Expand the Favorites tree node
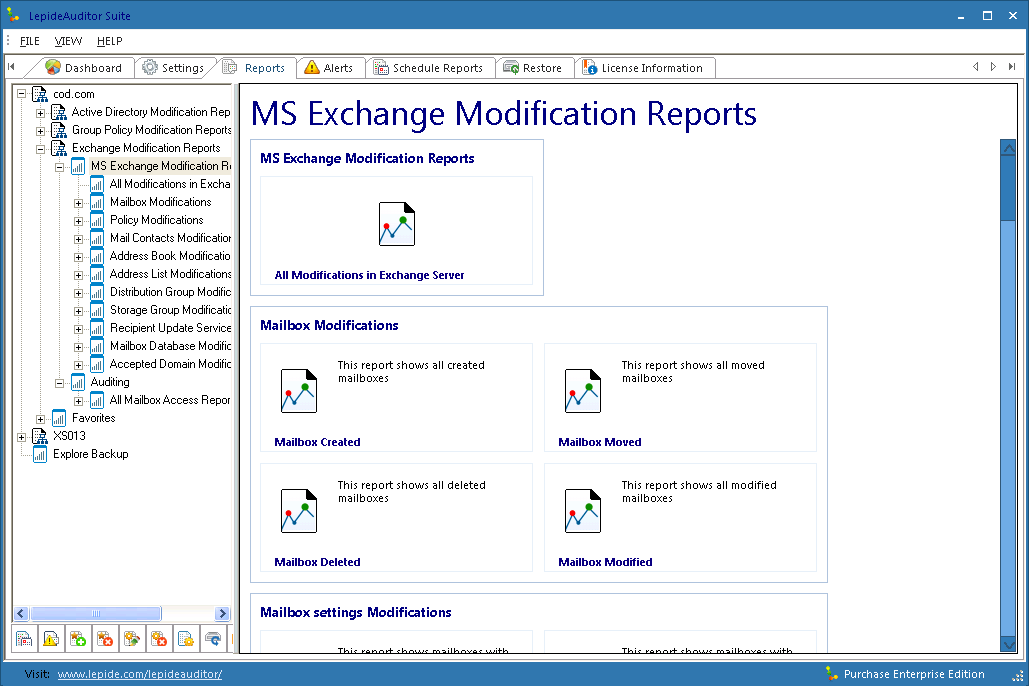Screen dimensions: 1029x686 [x=41, y=419]
